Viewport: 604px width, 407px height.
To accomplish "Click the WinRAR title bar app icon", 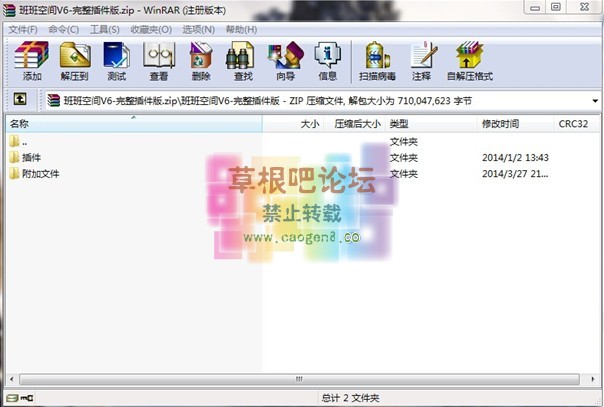I will pyautogui.click(x=9, y=10).
